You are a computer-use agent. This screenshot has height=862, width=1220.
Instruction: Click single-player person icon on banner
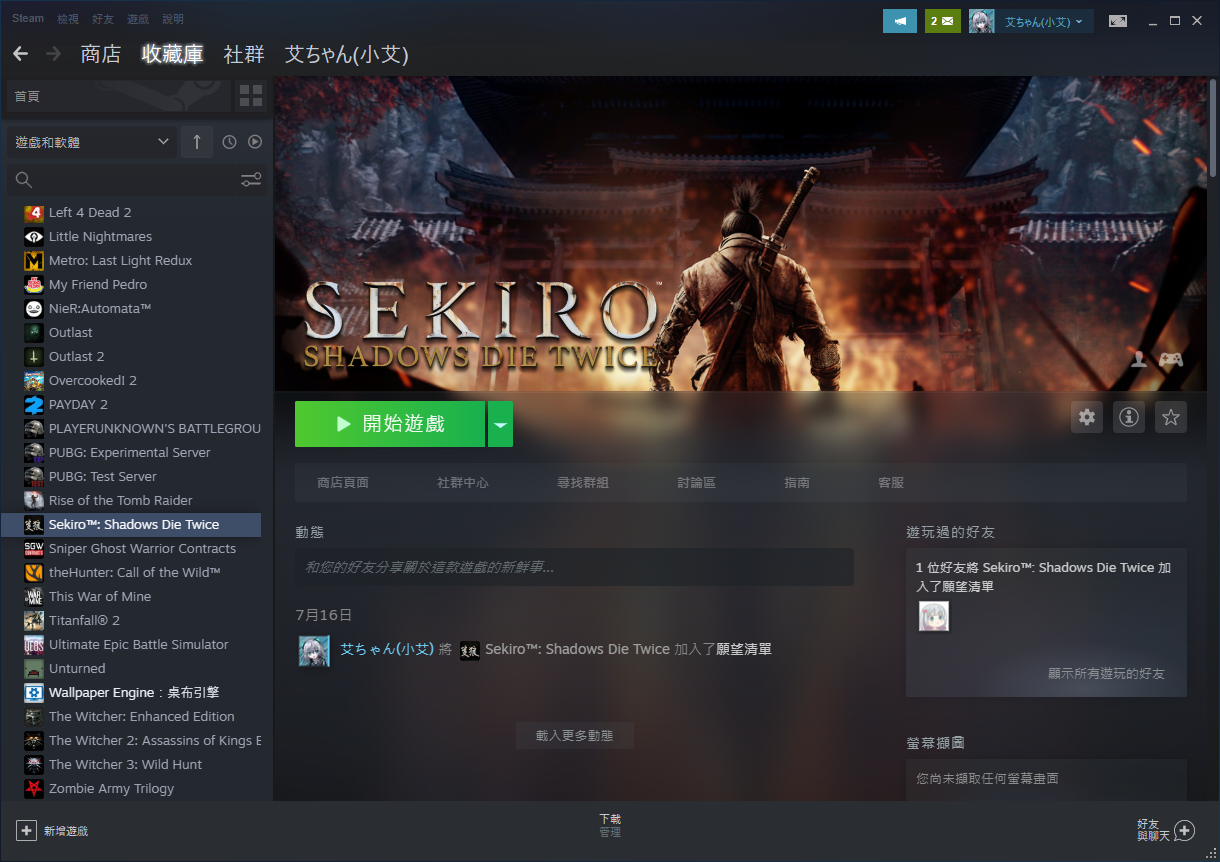tap(1139, 359)
